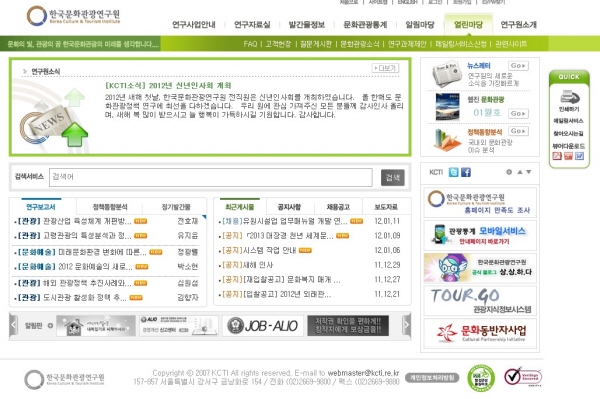Click the round plus icon in the KCTI banner bar
The width and height of the screenshot is (600, 399).
509,172
